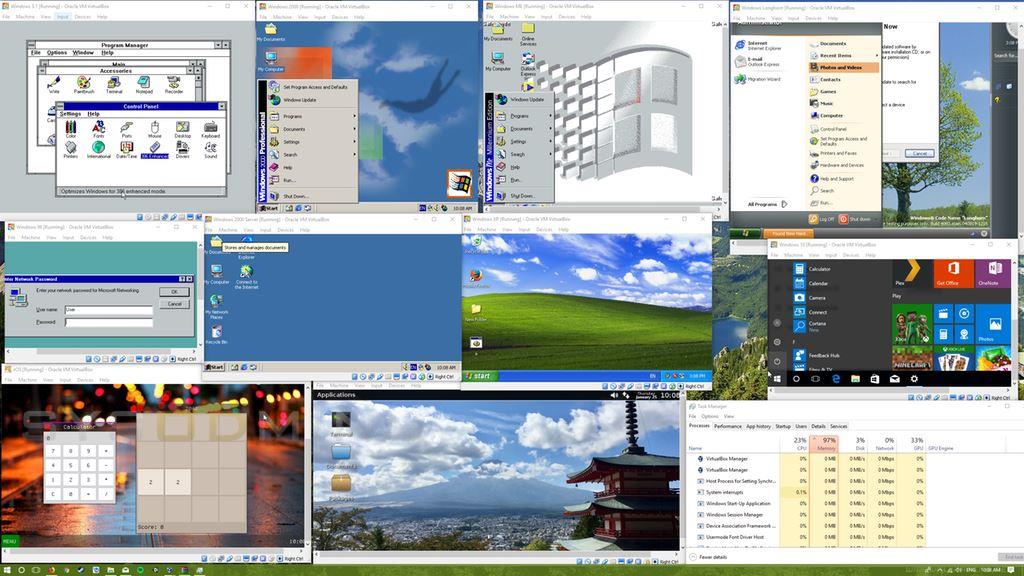Expand All Programs in Longhorn Start menu

[767, 204]
